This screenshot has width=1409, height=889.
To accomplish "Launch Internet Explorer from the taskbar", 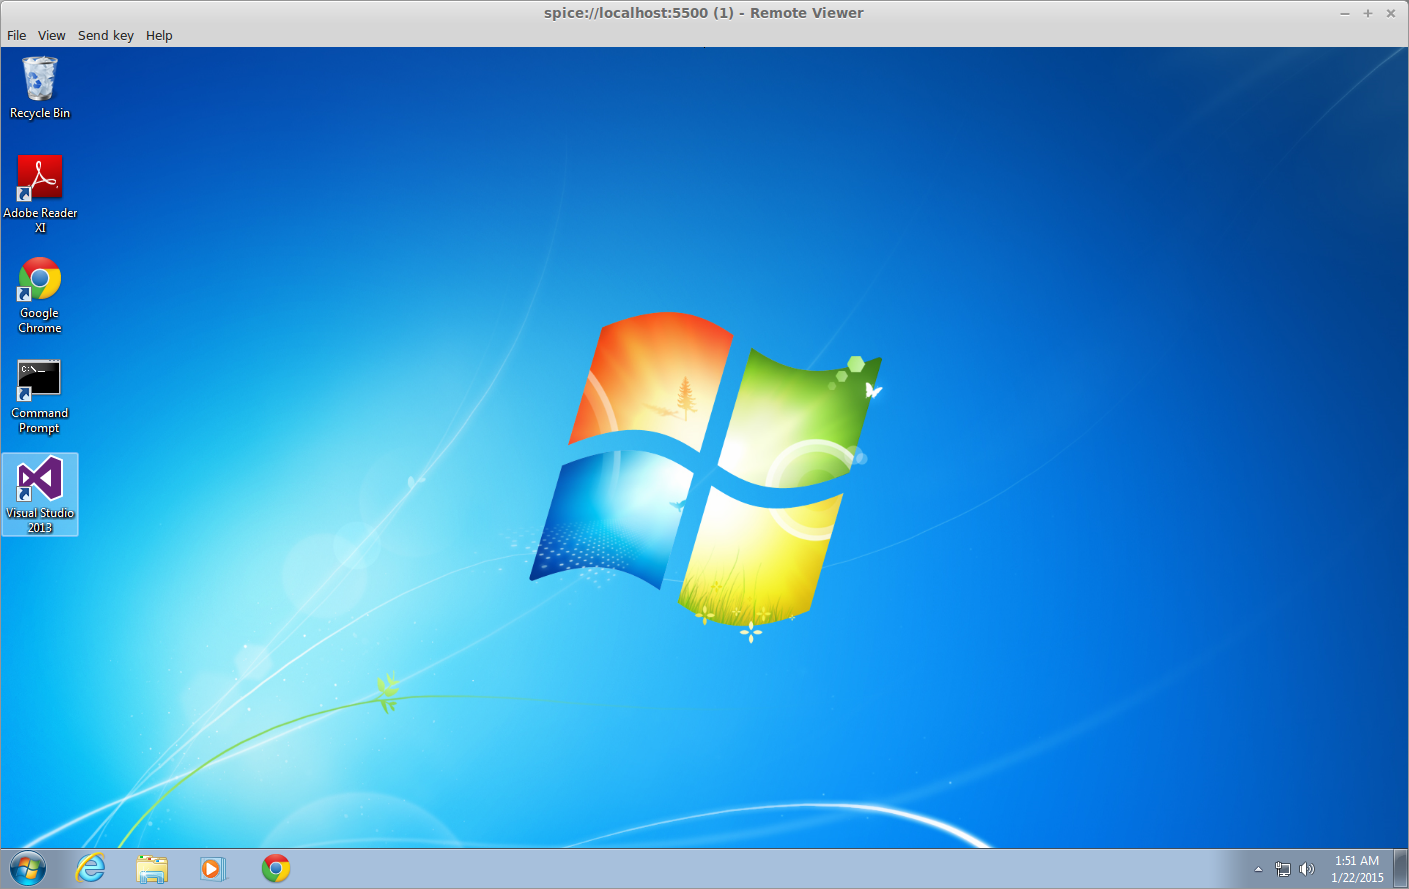I will point(90,868).
